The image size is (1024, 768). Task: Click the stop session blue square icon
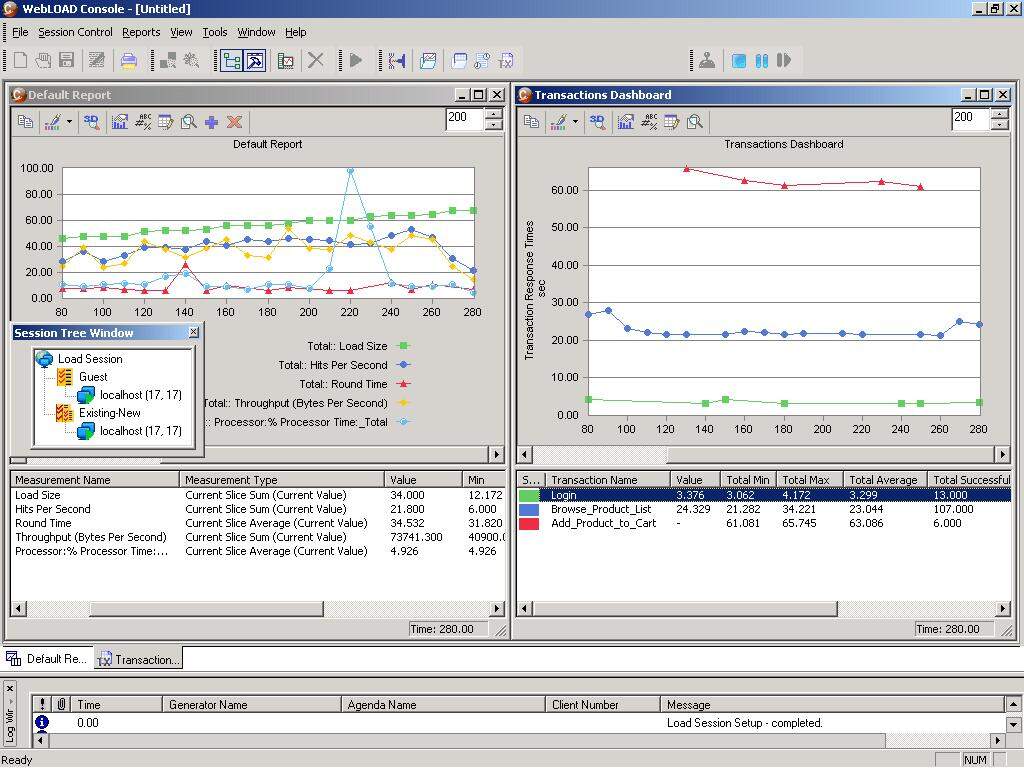click(x=739, y=61)
